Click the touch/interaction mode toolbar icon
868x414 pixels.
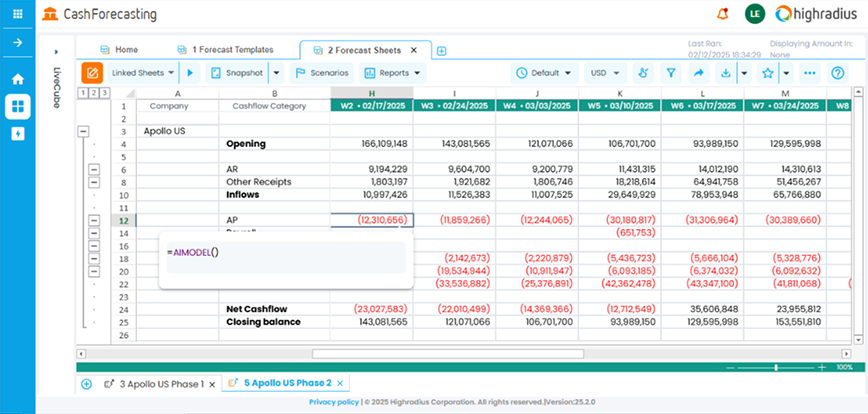pyautogui.click(x=643, y=73)
